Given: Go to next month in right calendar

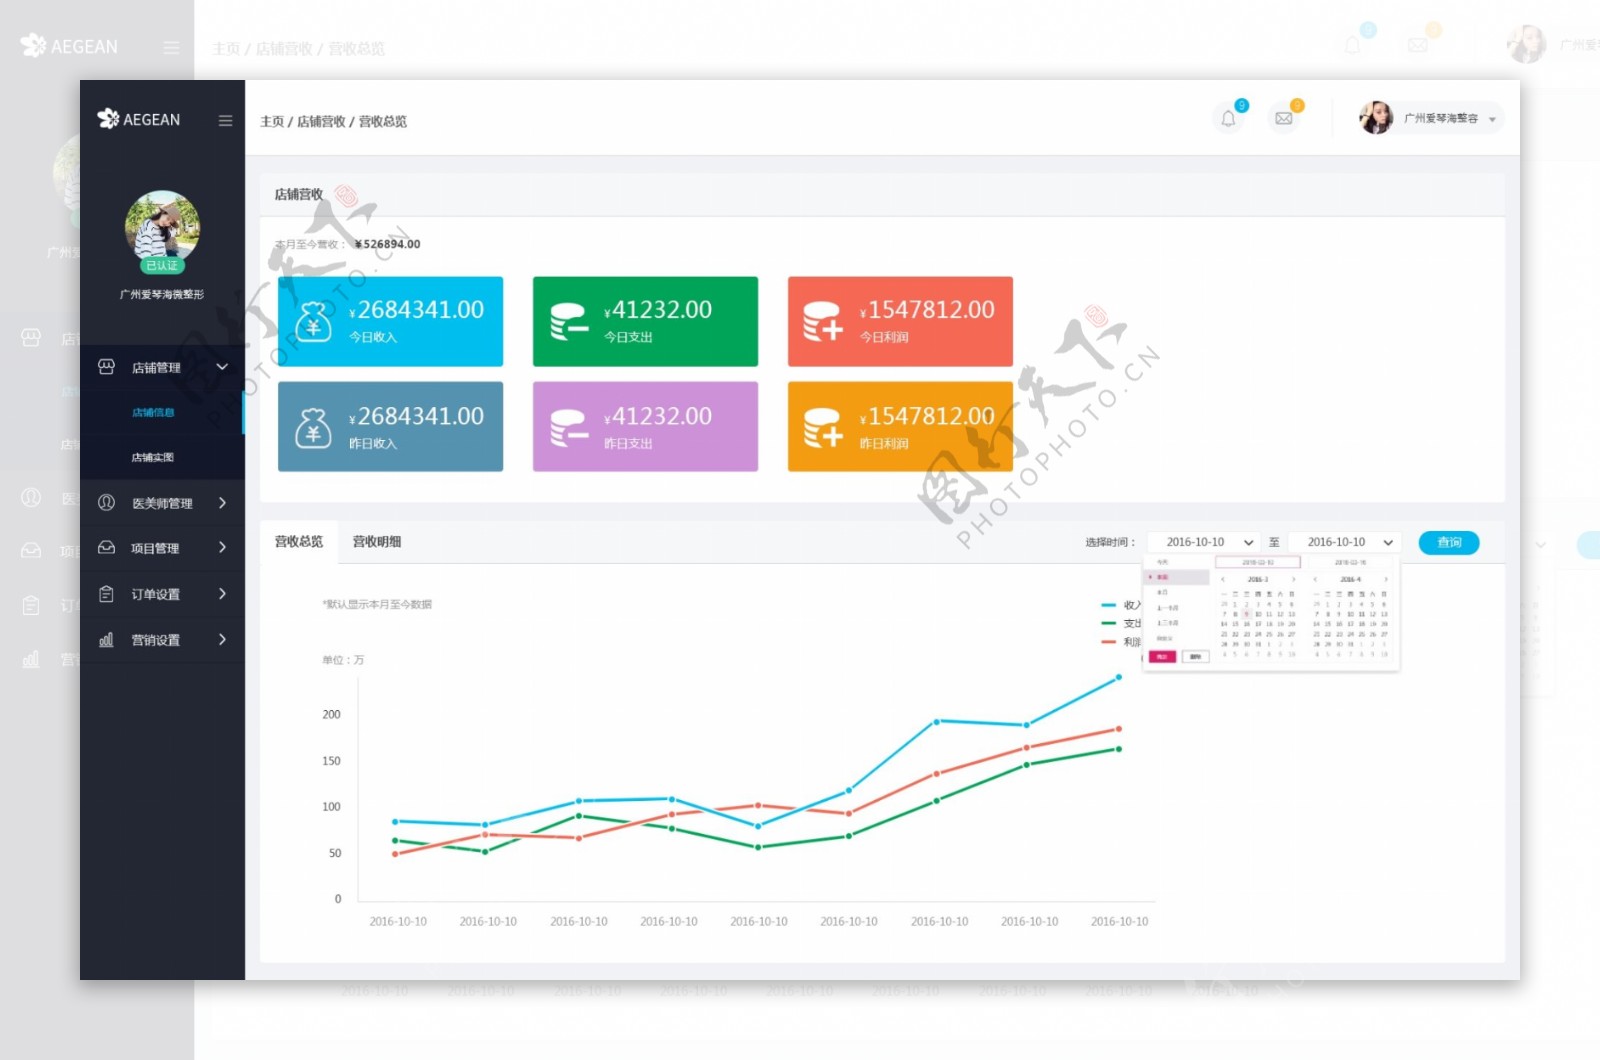Looking at the screenshot, I should [1386, 579].
